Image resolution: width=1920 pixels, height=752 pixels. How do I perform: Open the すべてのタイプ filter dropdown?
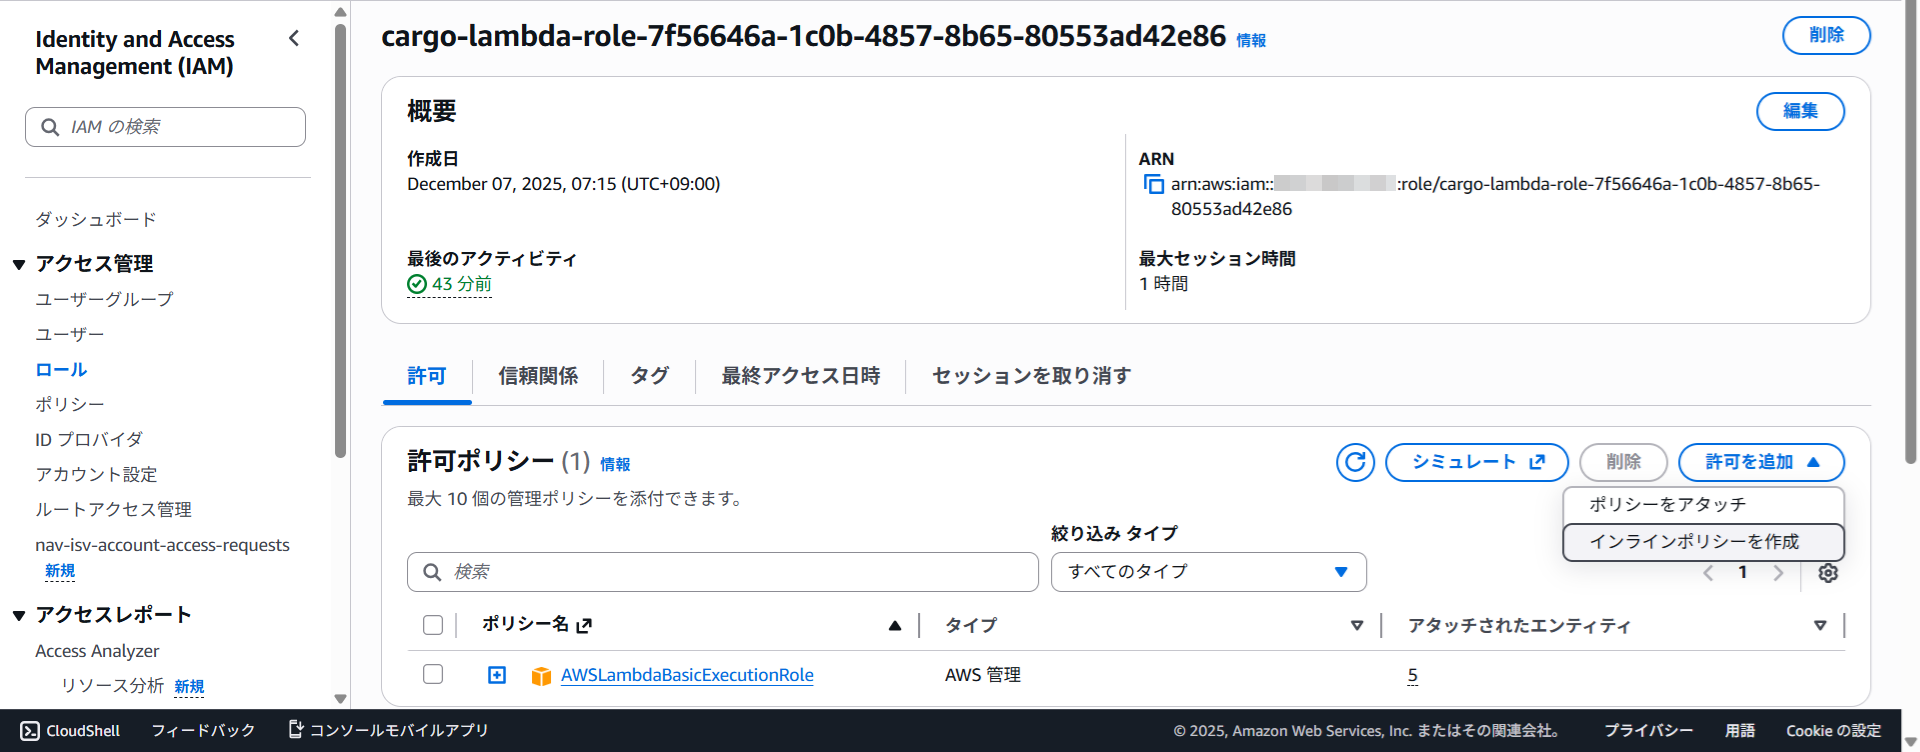[1208, 572]
